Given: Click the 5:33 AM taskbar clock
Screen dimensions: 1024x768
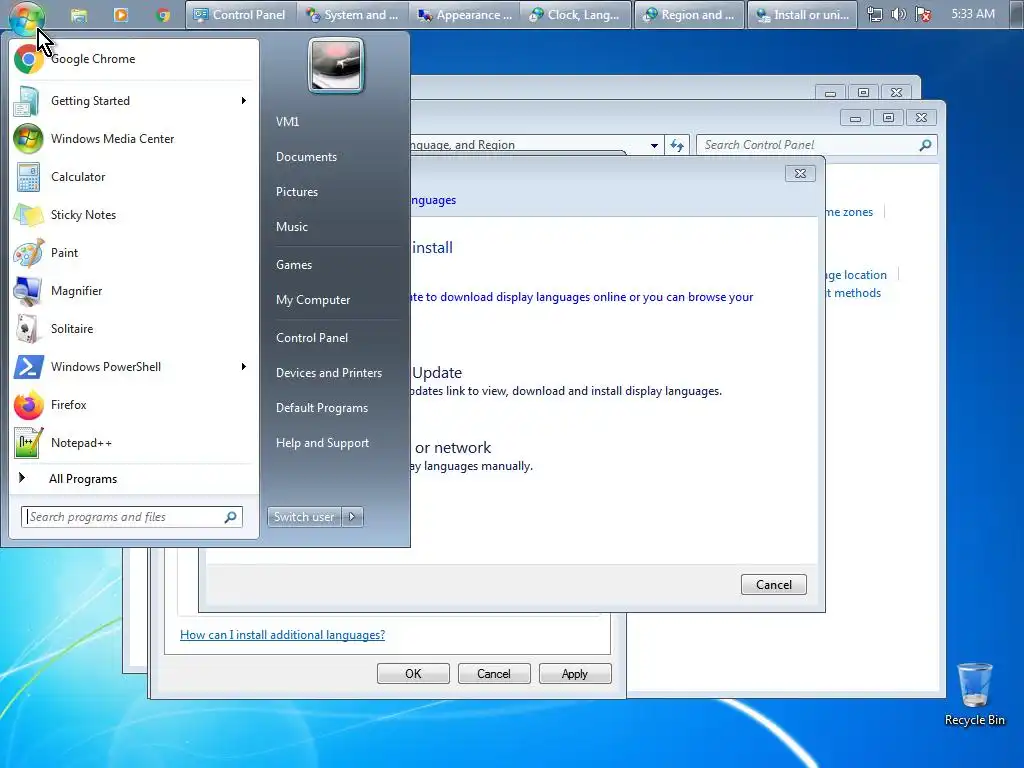Looking at the screenshot, I should [973, 14].
